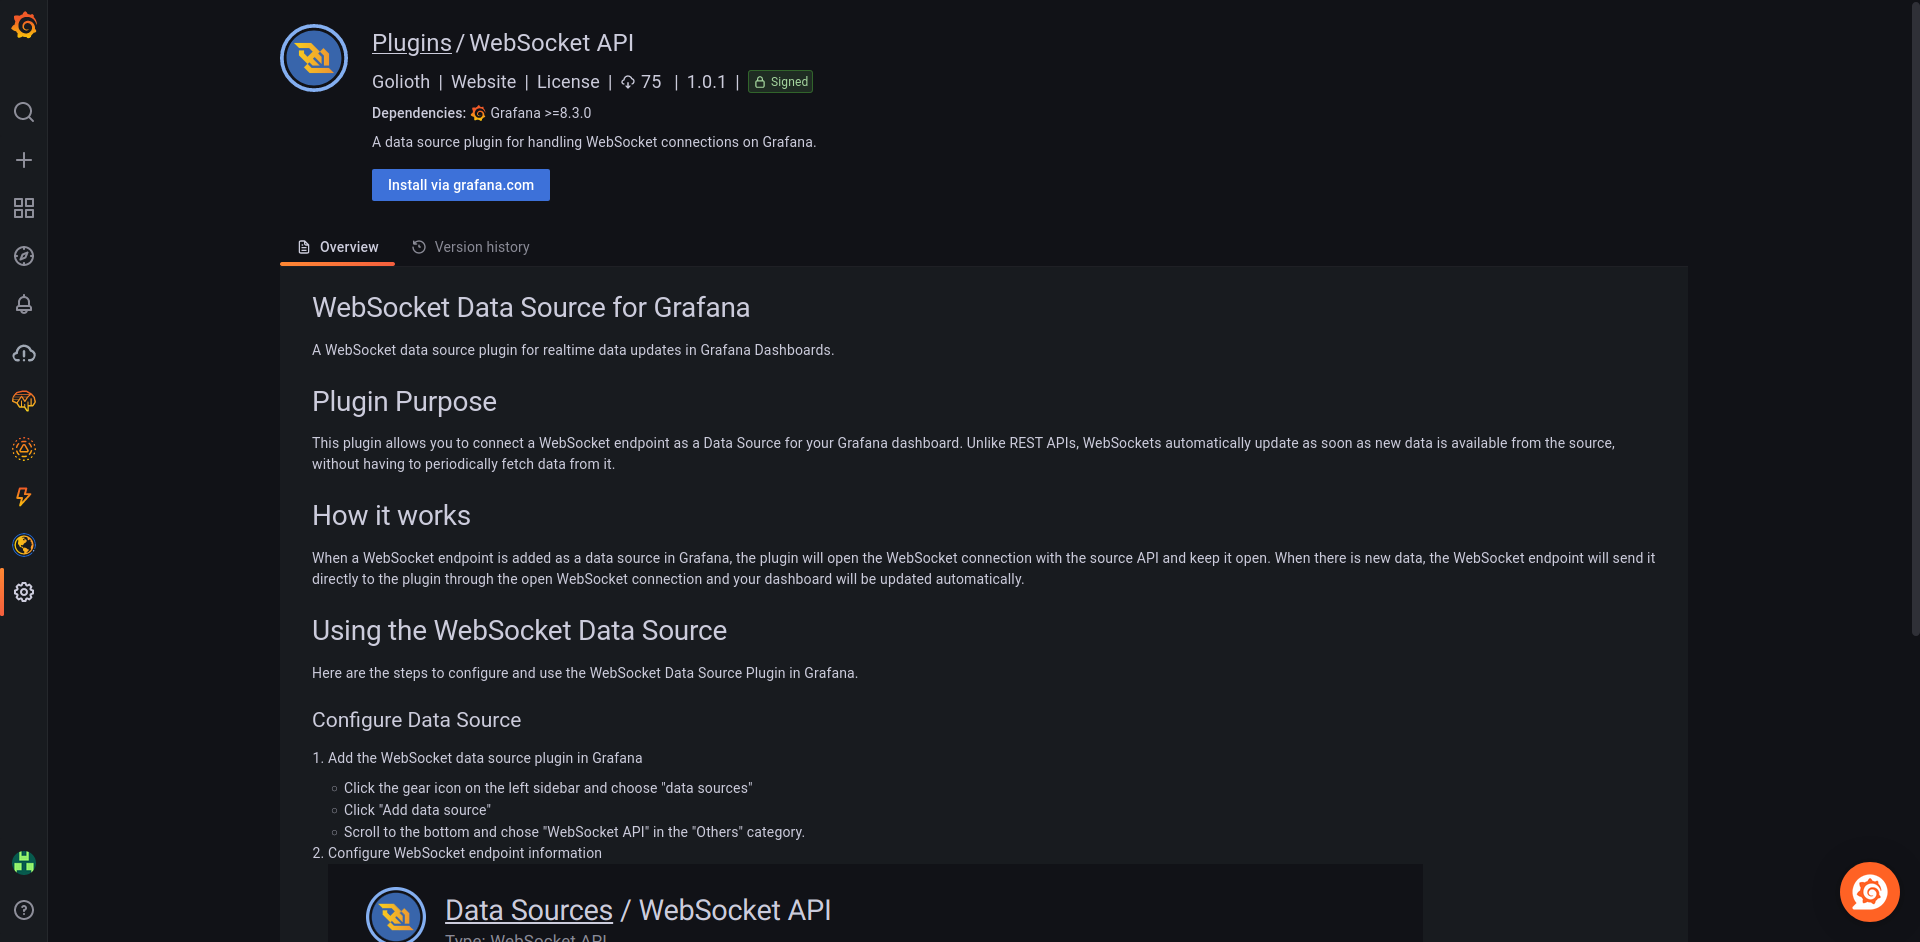
Task: Select the Explore compass icon
Action: click(x=24, y=256)
